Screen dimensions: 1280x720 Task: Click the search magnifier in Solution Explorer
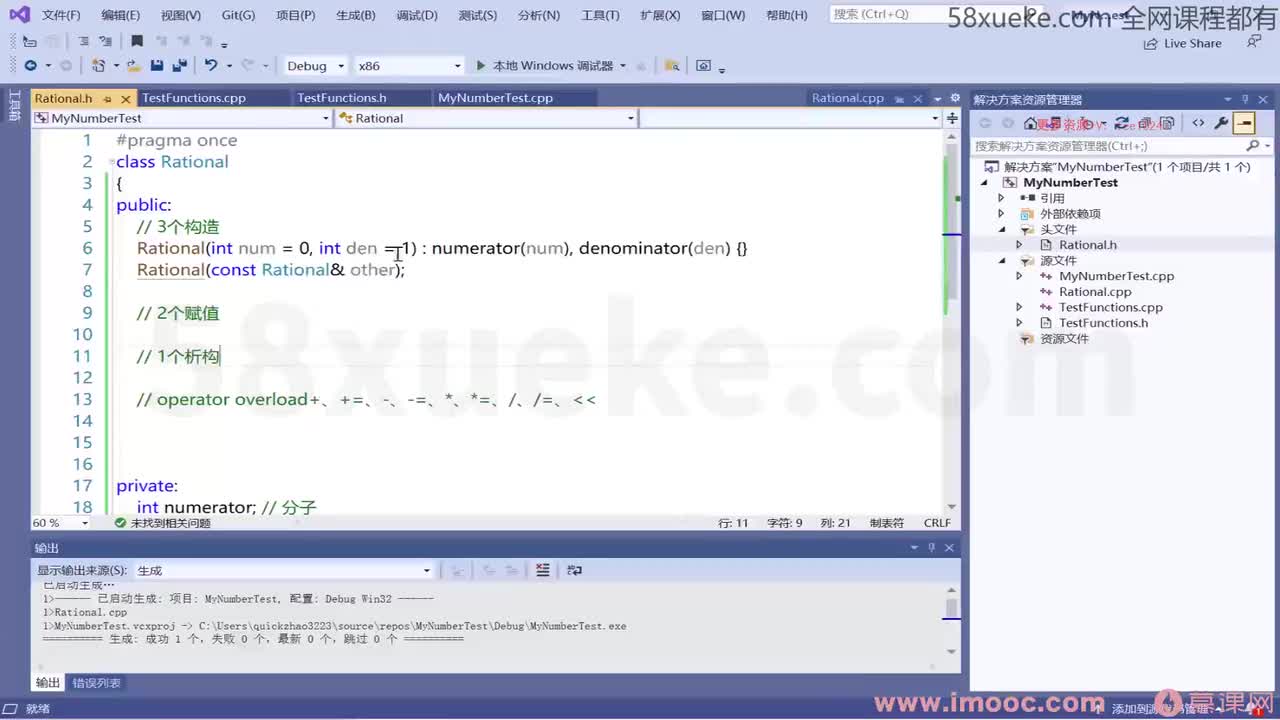pyautogui.click(x=1252, y=146)
